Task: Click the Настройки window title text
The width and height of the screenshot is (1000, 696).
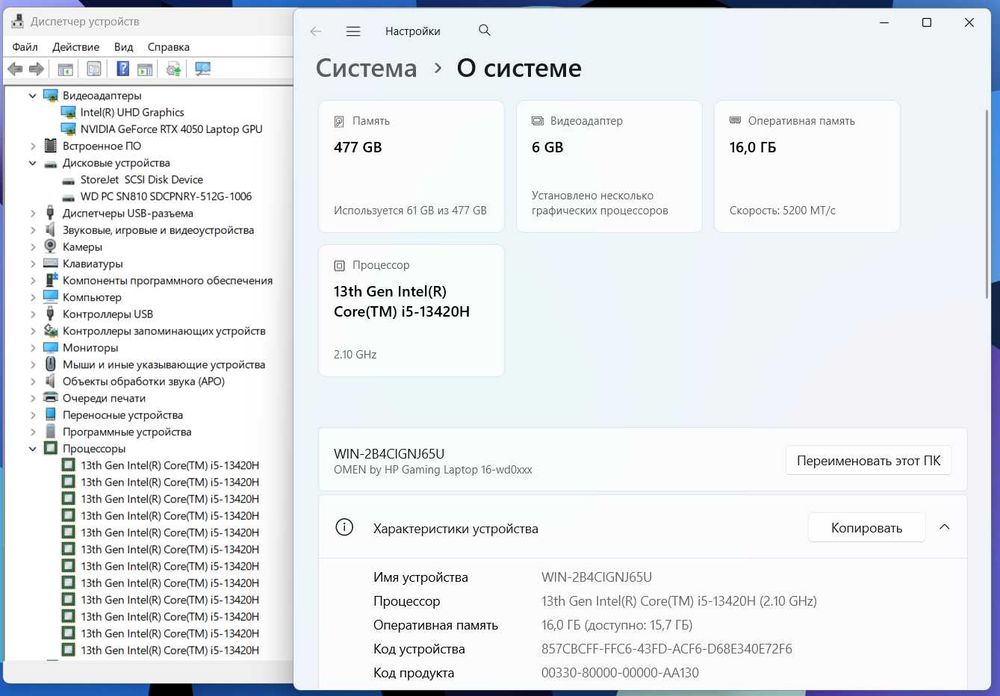Action: (x=413, y=31)
